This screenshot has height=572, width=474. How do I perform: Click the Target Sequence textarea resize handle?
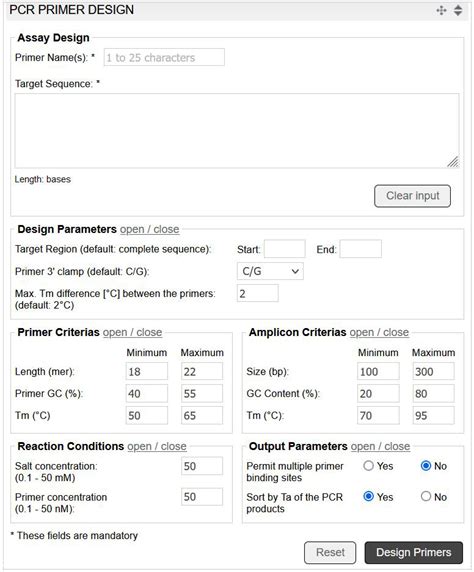click(x=453, y=162)
